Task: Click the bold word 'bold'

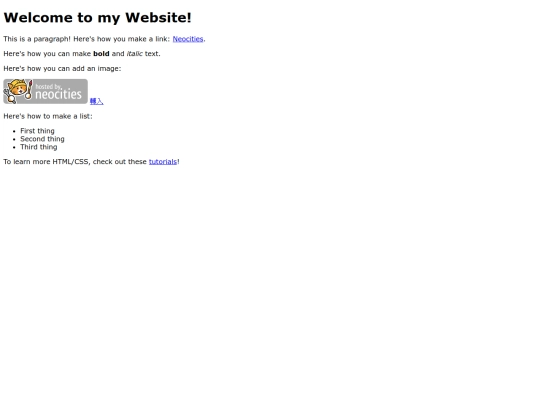Action: click(101, 54)
